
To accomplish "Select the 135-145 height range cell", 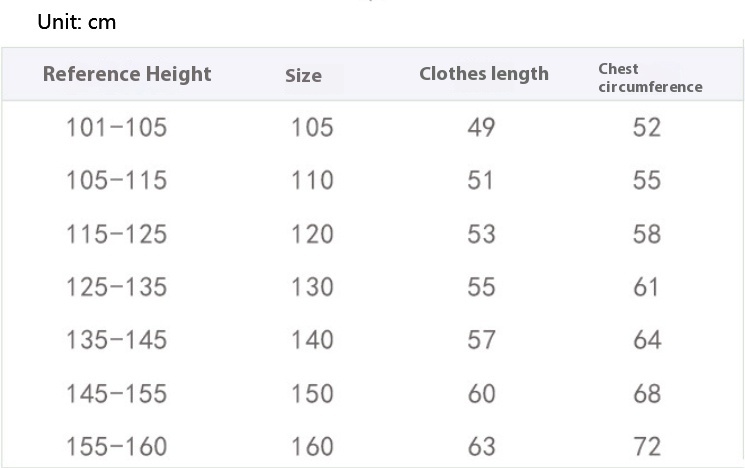I will 116,340.
